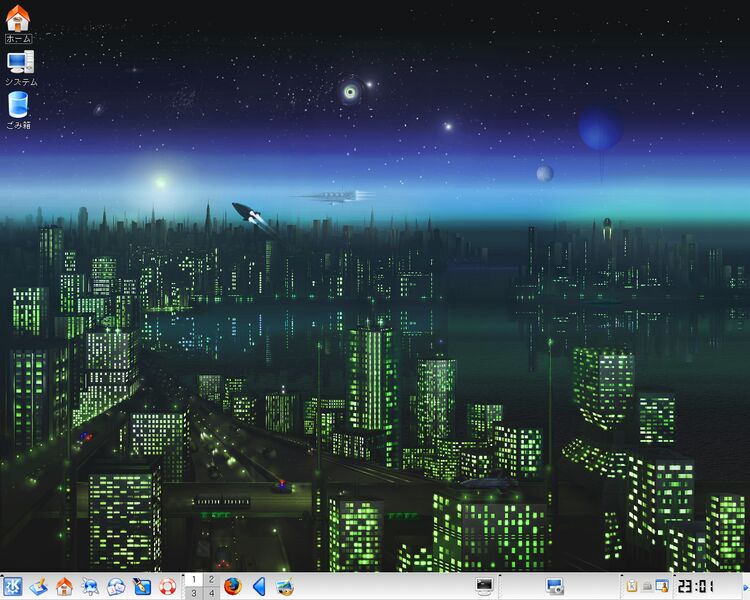Click the blue left-arrow icon in panel
Viewport: 750px width, 600px height.
pos(259,586)
